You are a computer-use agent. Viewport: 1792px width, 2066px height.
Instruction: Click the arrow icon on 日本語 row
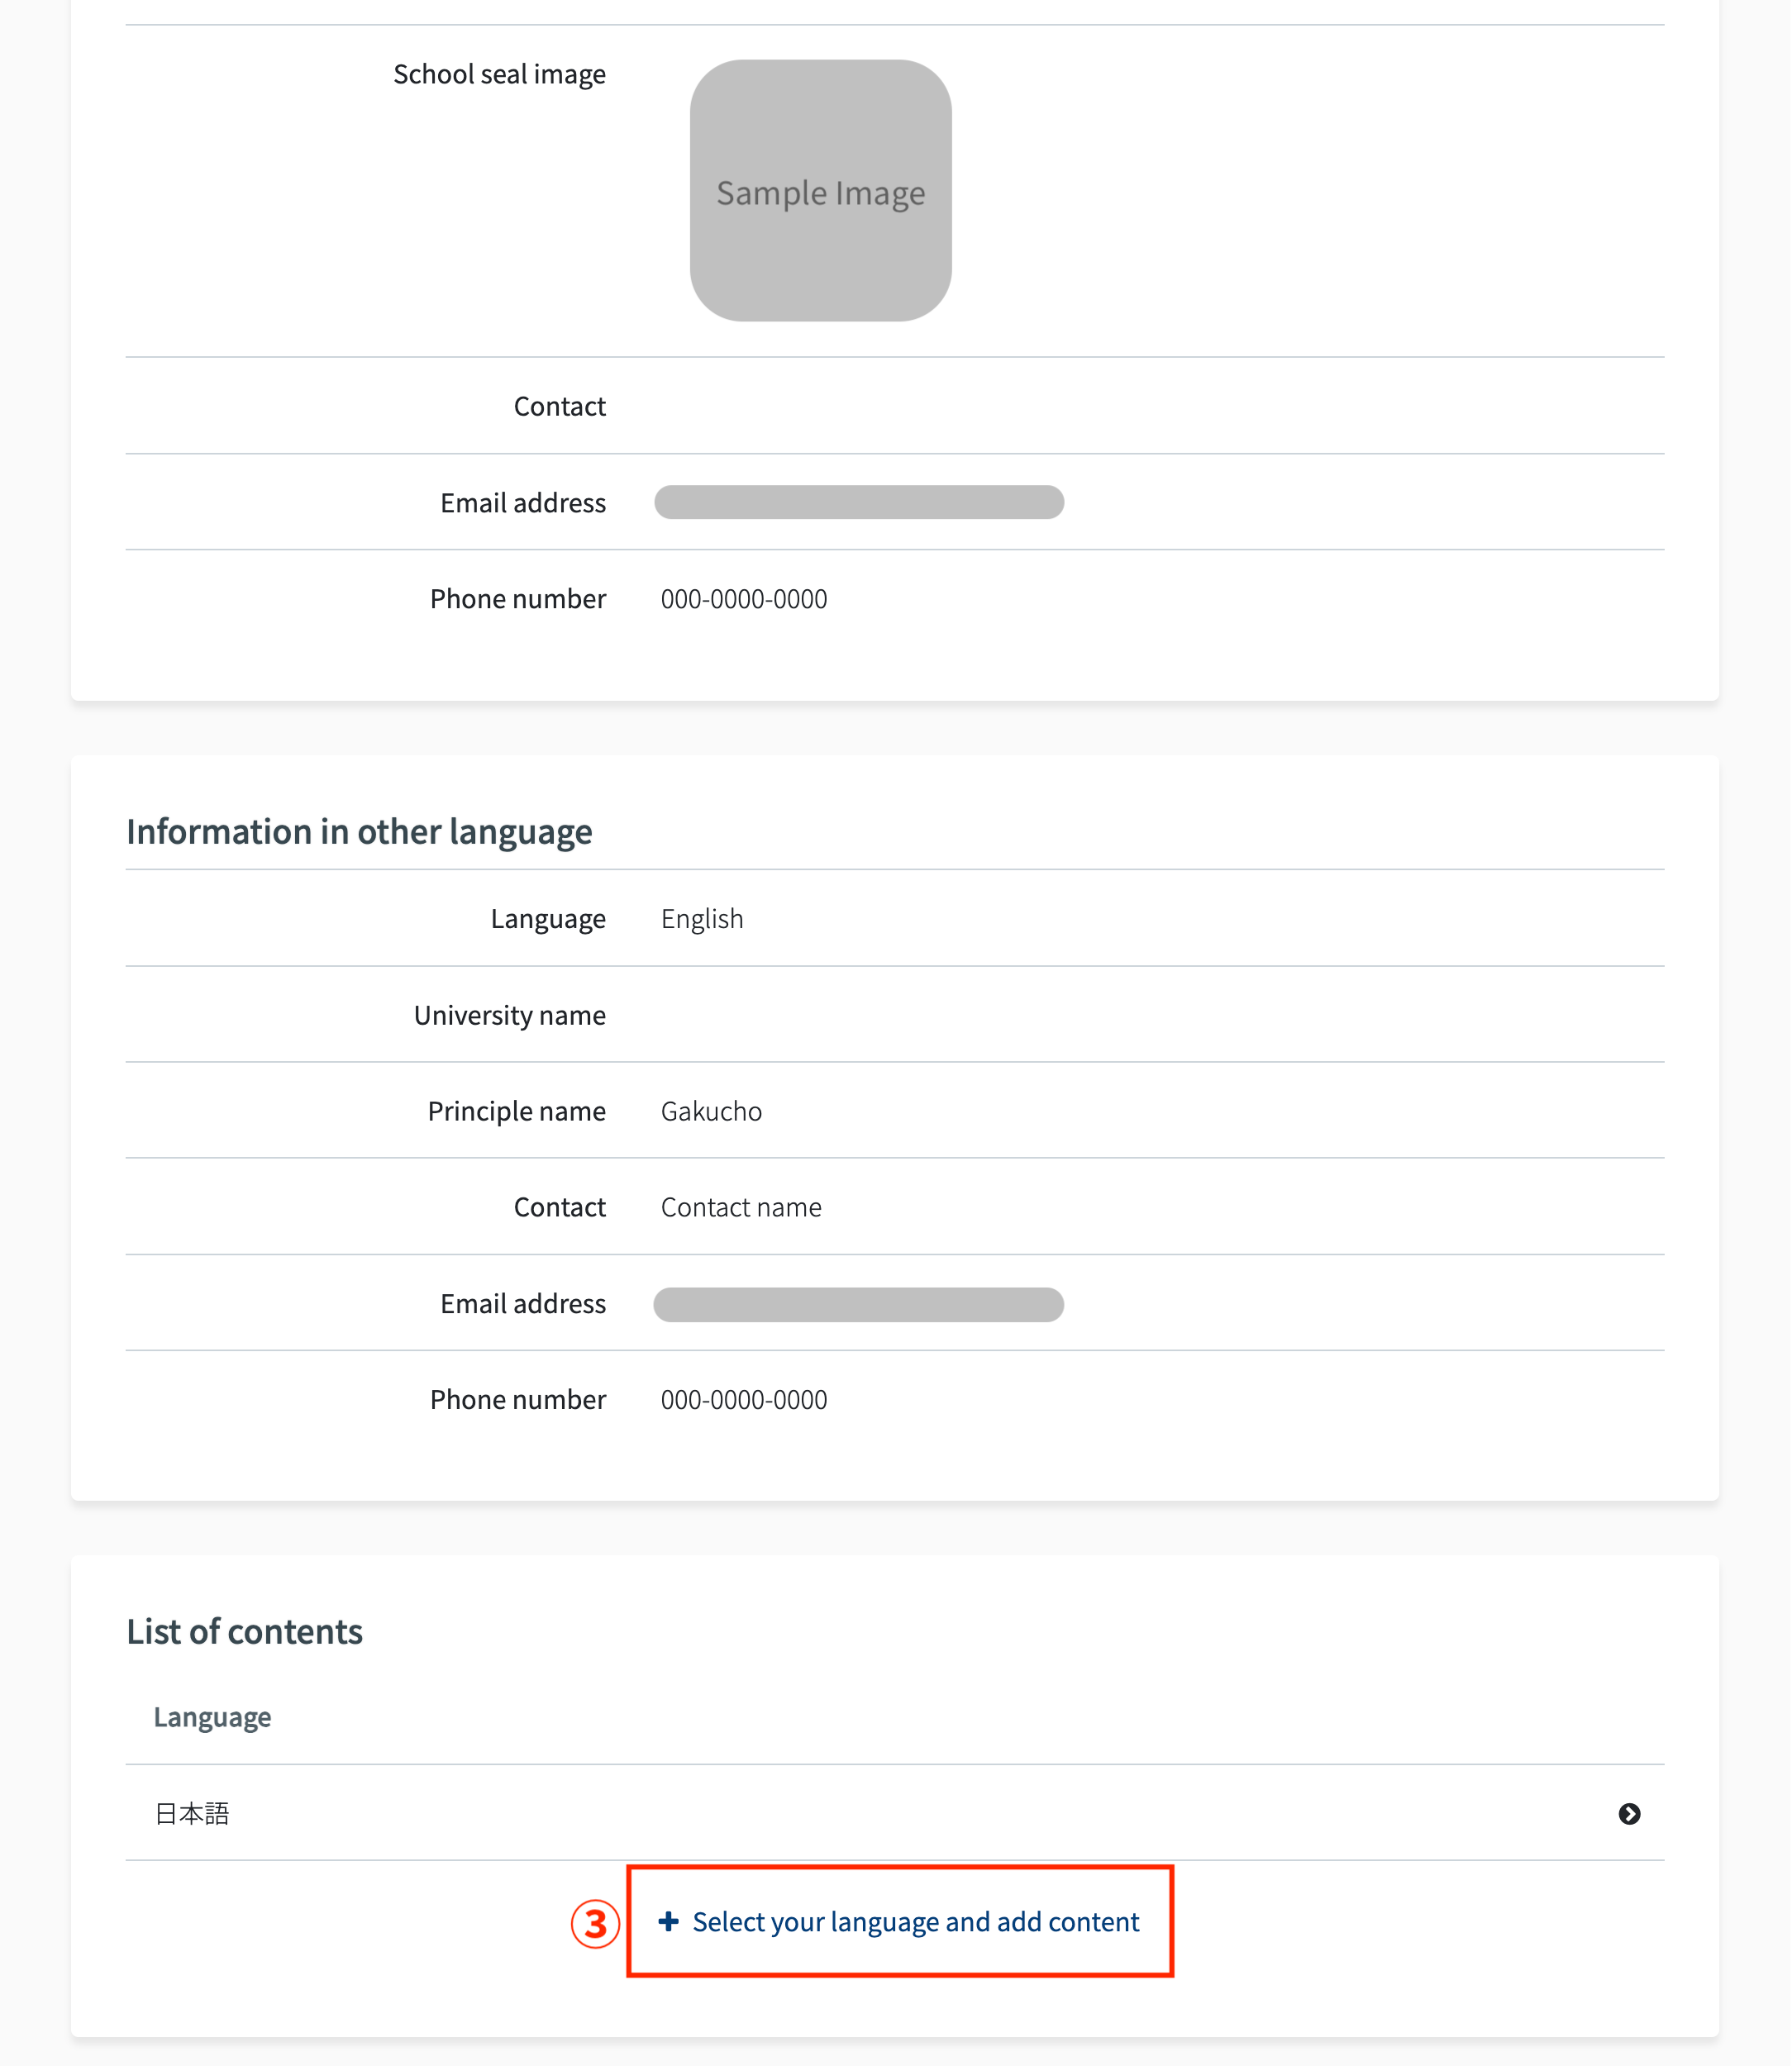click(x=1628, y=1813)
